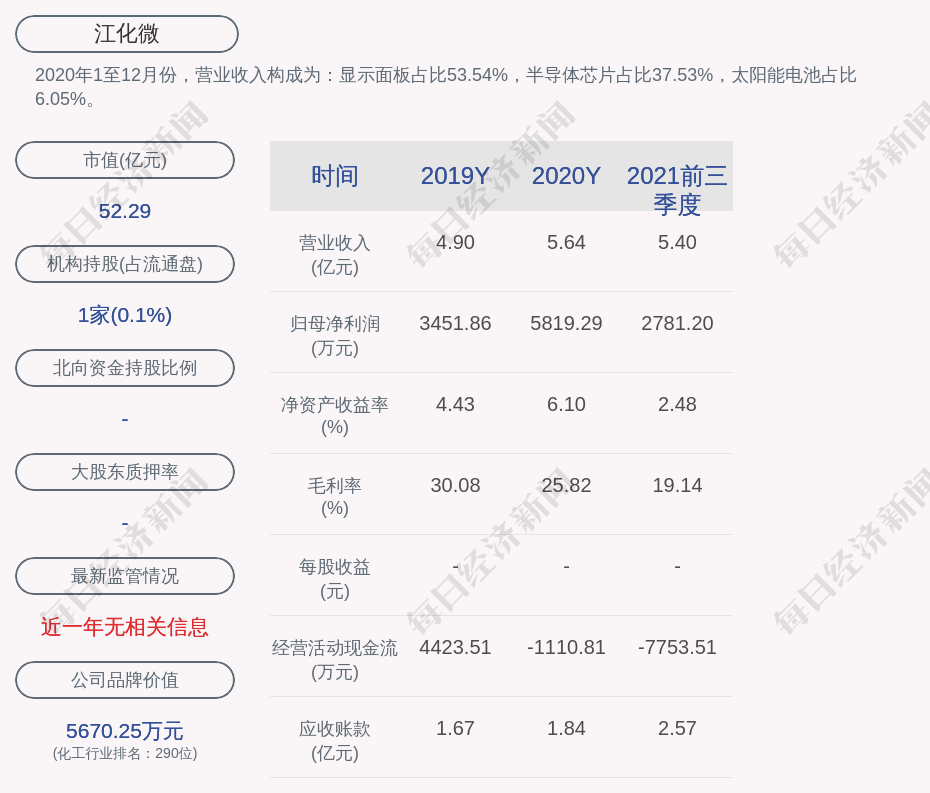Click the 大股东质押率 pill
930x793 pixels.
125,472
